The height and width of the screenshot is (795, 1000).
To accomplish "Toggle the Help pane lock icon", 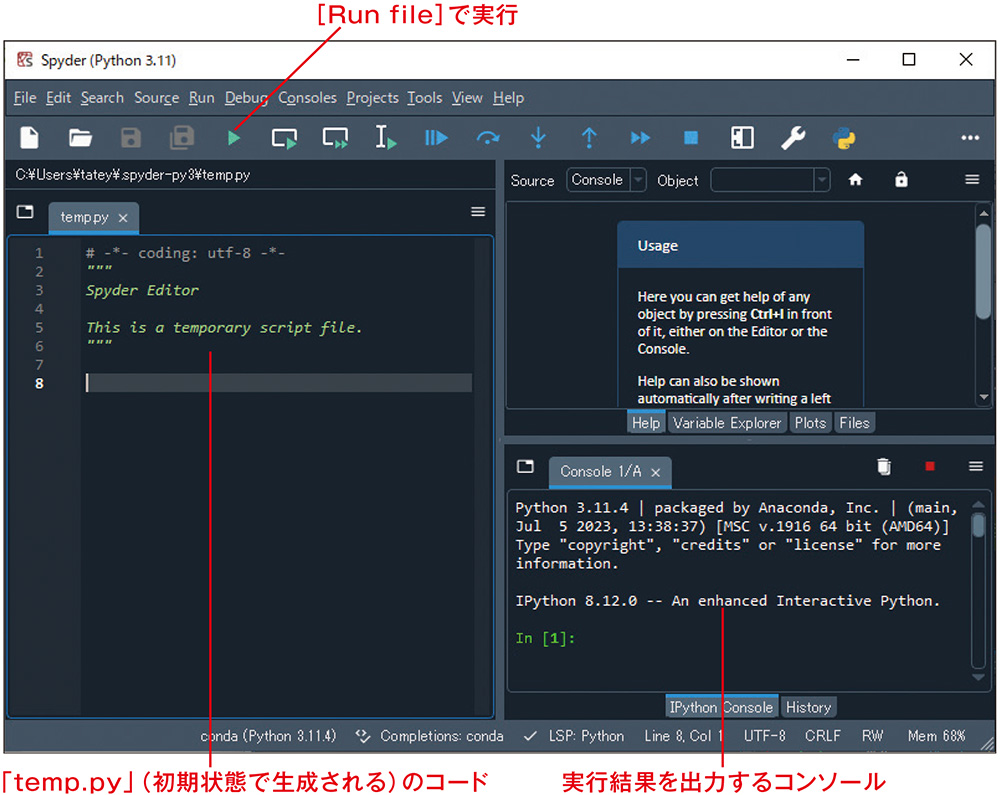I will coord(901,180).
